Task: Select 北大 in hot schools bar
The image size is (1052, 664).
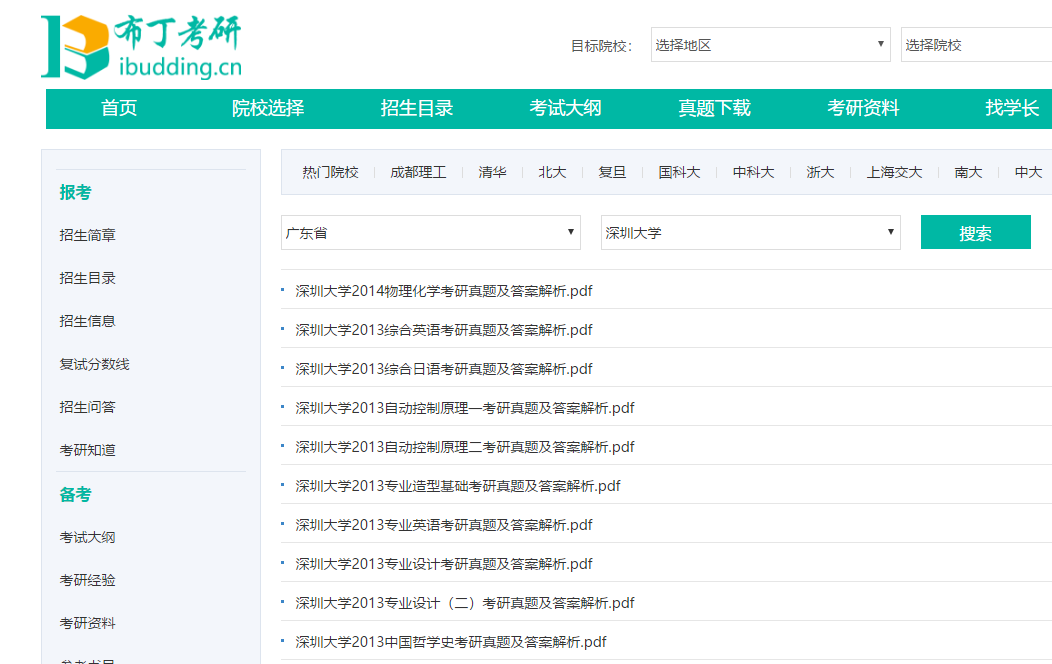Action: pos(552,172)
